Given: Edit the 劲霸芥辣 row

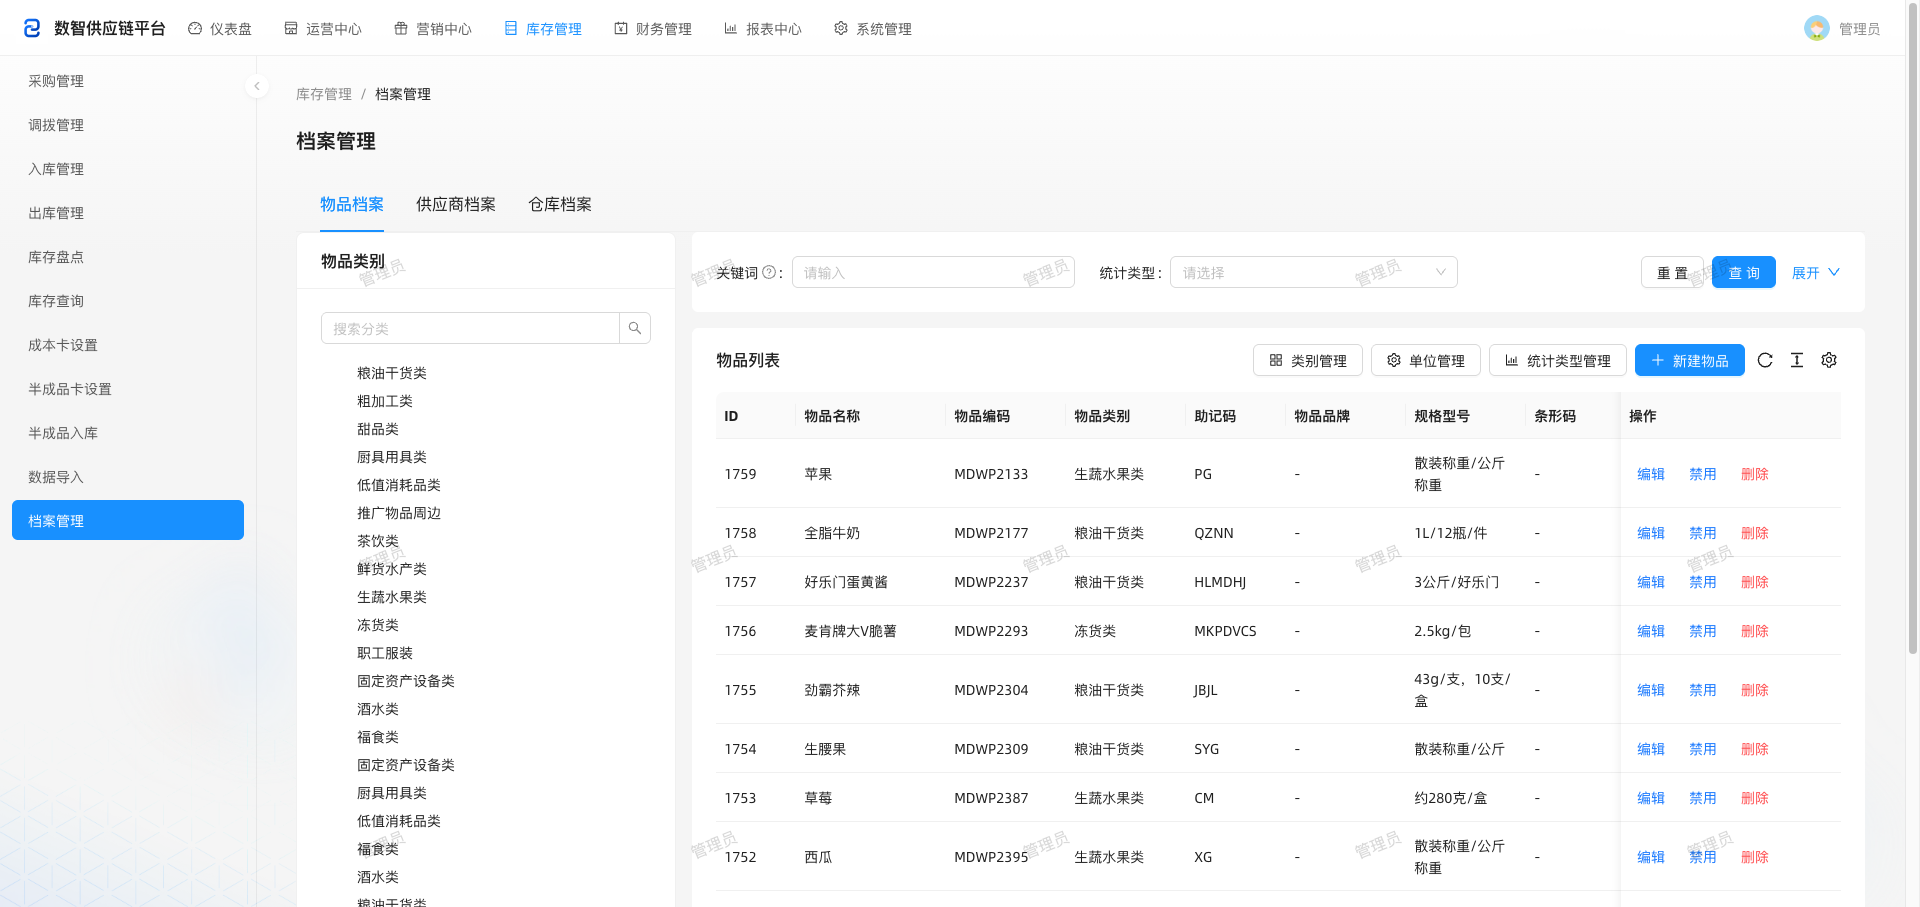Looking at the screenshot, I should click(1651, 690).
